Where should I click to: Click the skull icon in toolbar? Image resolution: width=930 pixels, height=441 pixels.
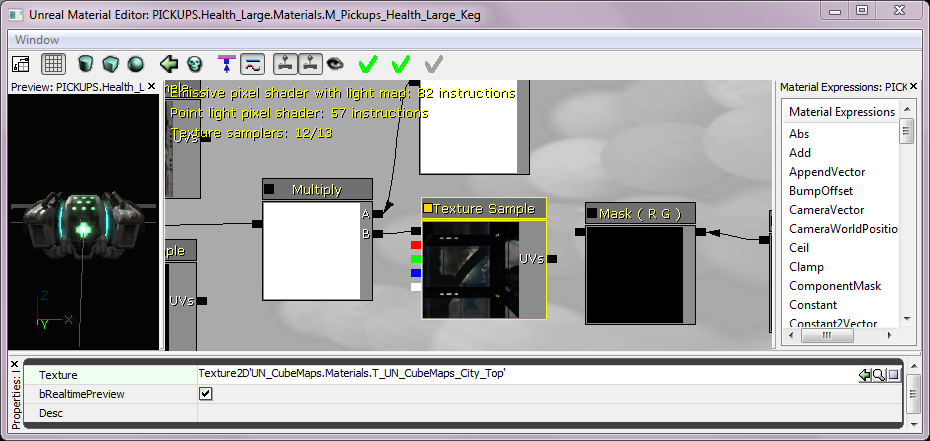[194, 64]
